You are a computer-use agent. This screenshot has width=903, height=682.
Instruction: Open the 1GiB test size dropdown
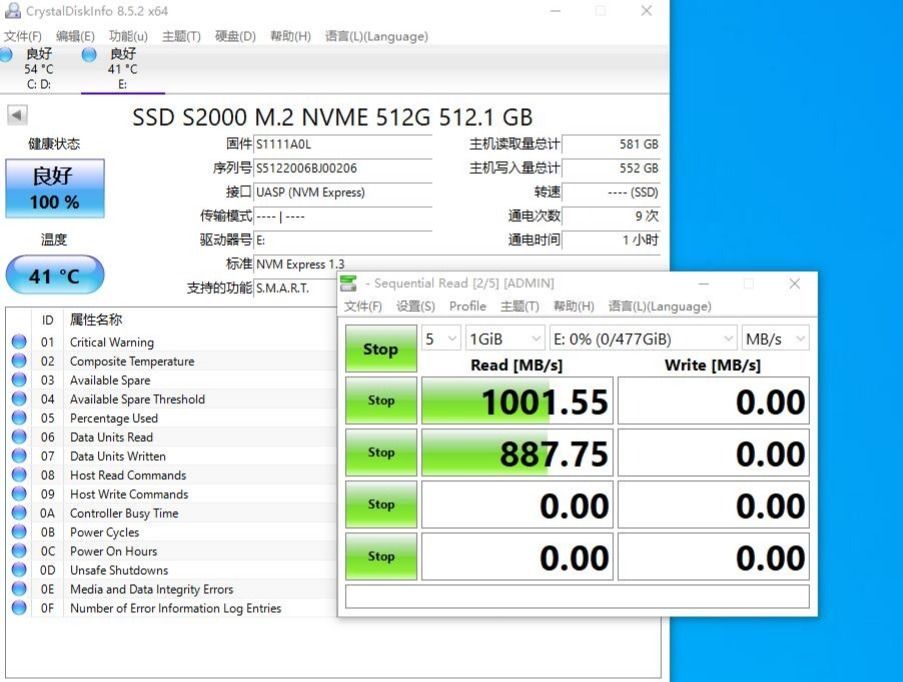point(504,339)
